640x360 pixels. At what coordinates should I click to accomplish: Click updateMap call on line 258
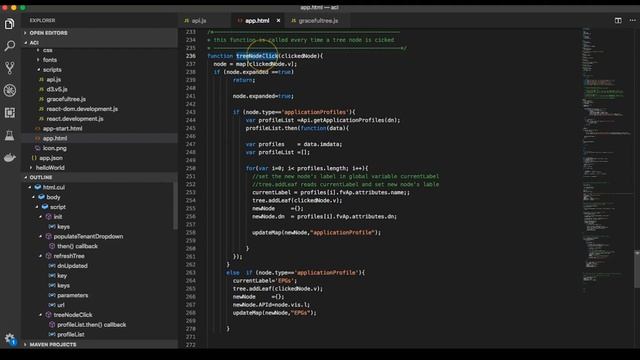316,233
